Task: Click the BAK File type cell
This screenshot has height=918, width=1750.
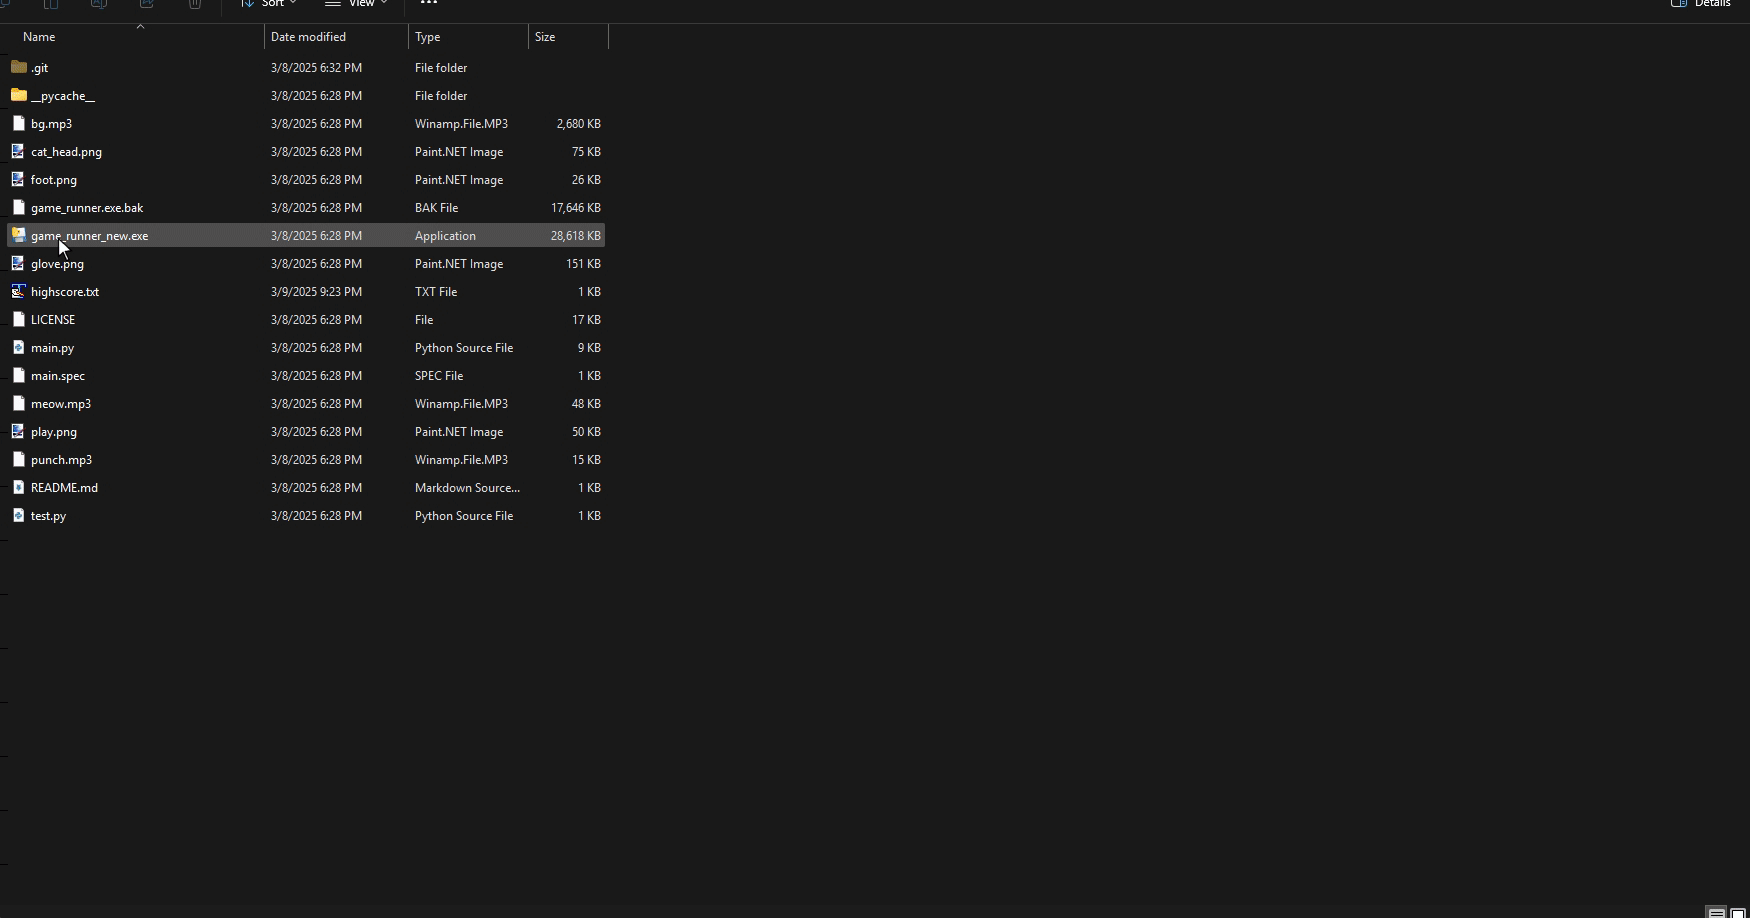Action: pos(436,208)
